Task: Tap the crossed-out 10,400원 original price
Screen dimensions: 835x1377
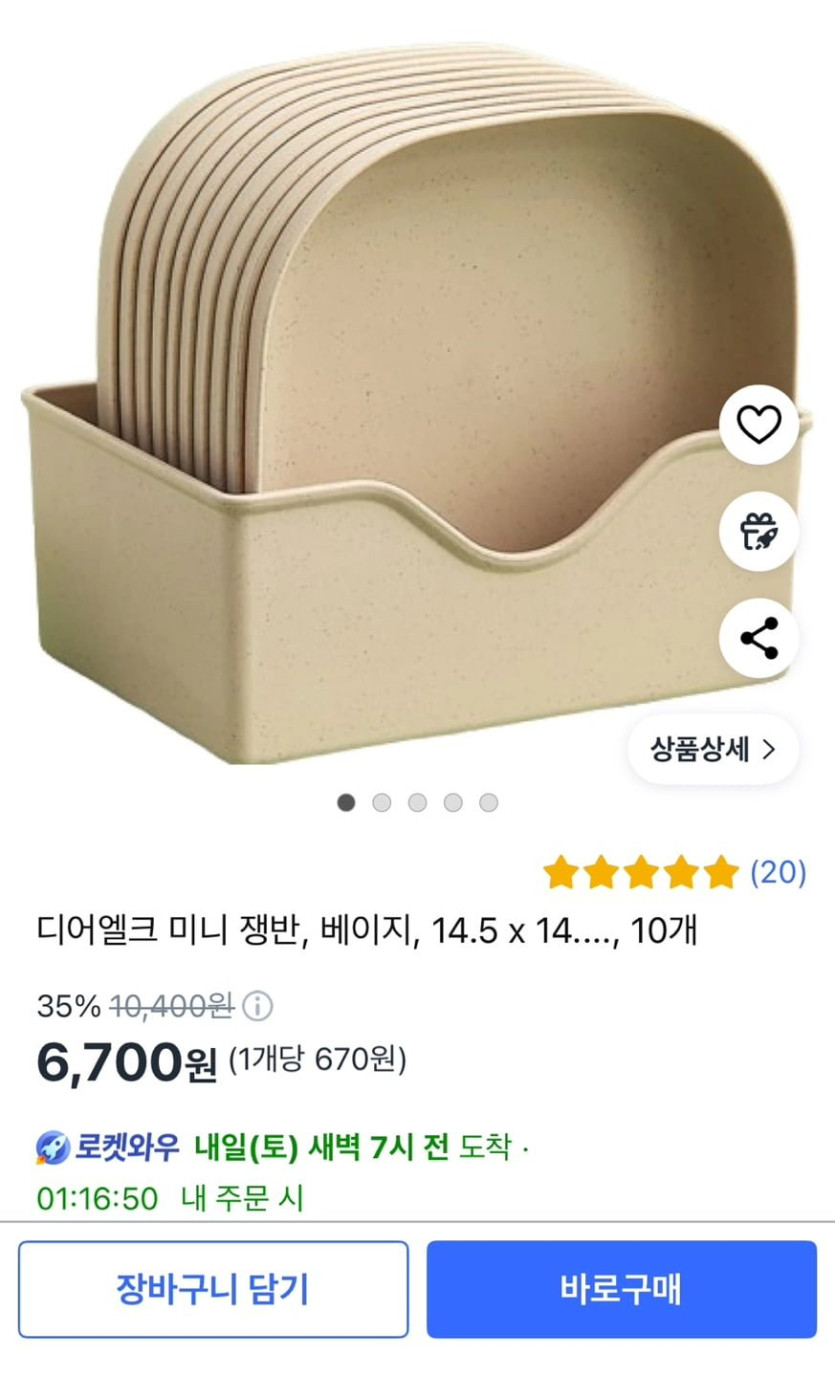Action: [x=171, y=1005]
